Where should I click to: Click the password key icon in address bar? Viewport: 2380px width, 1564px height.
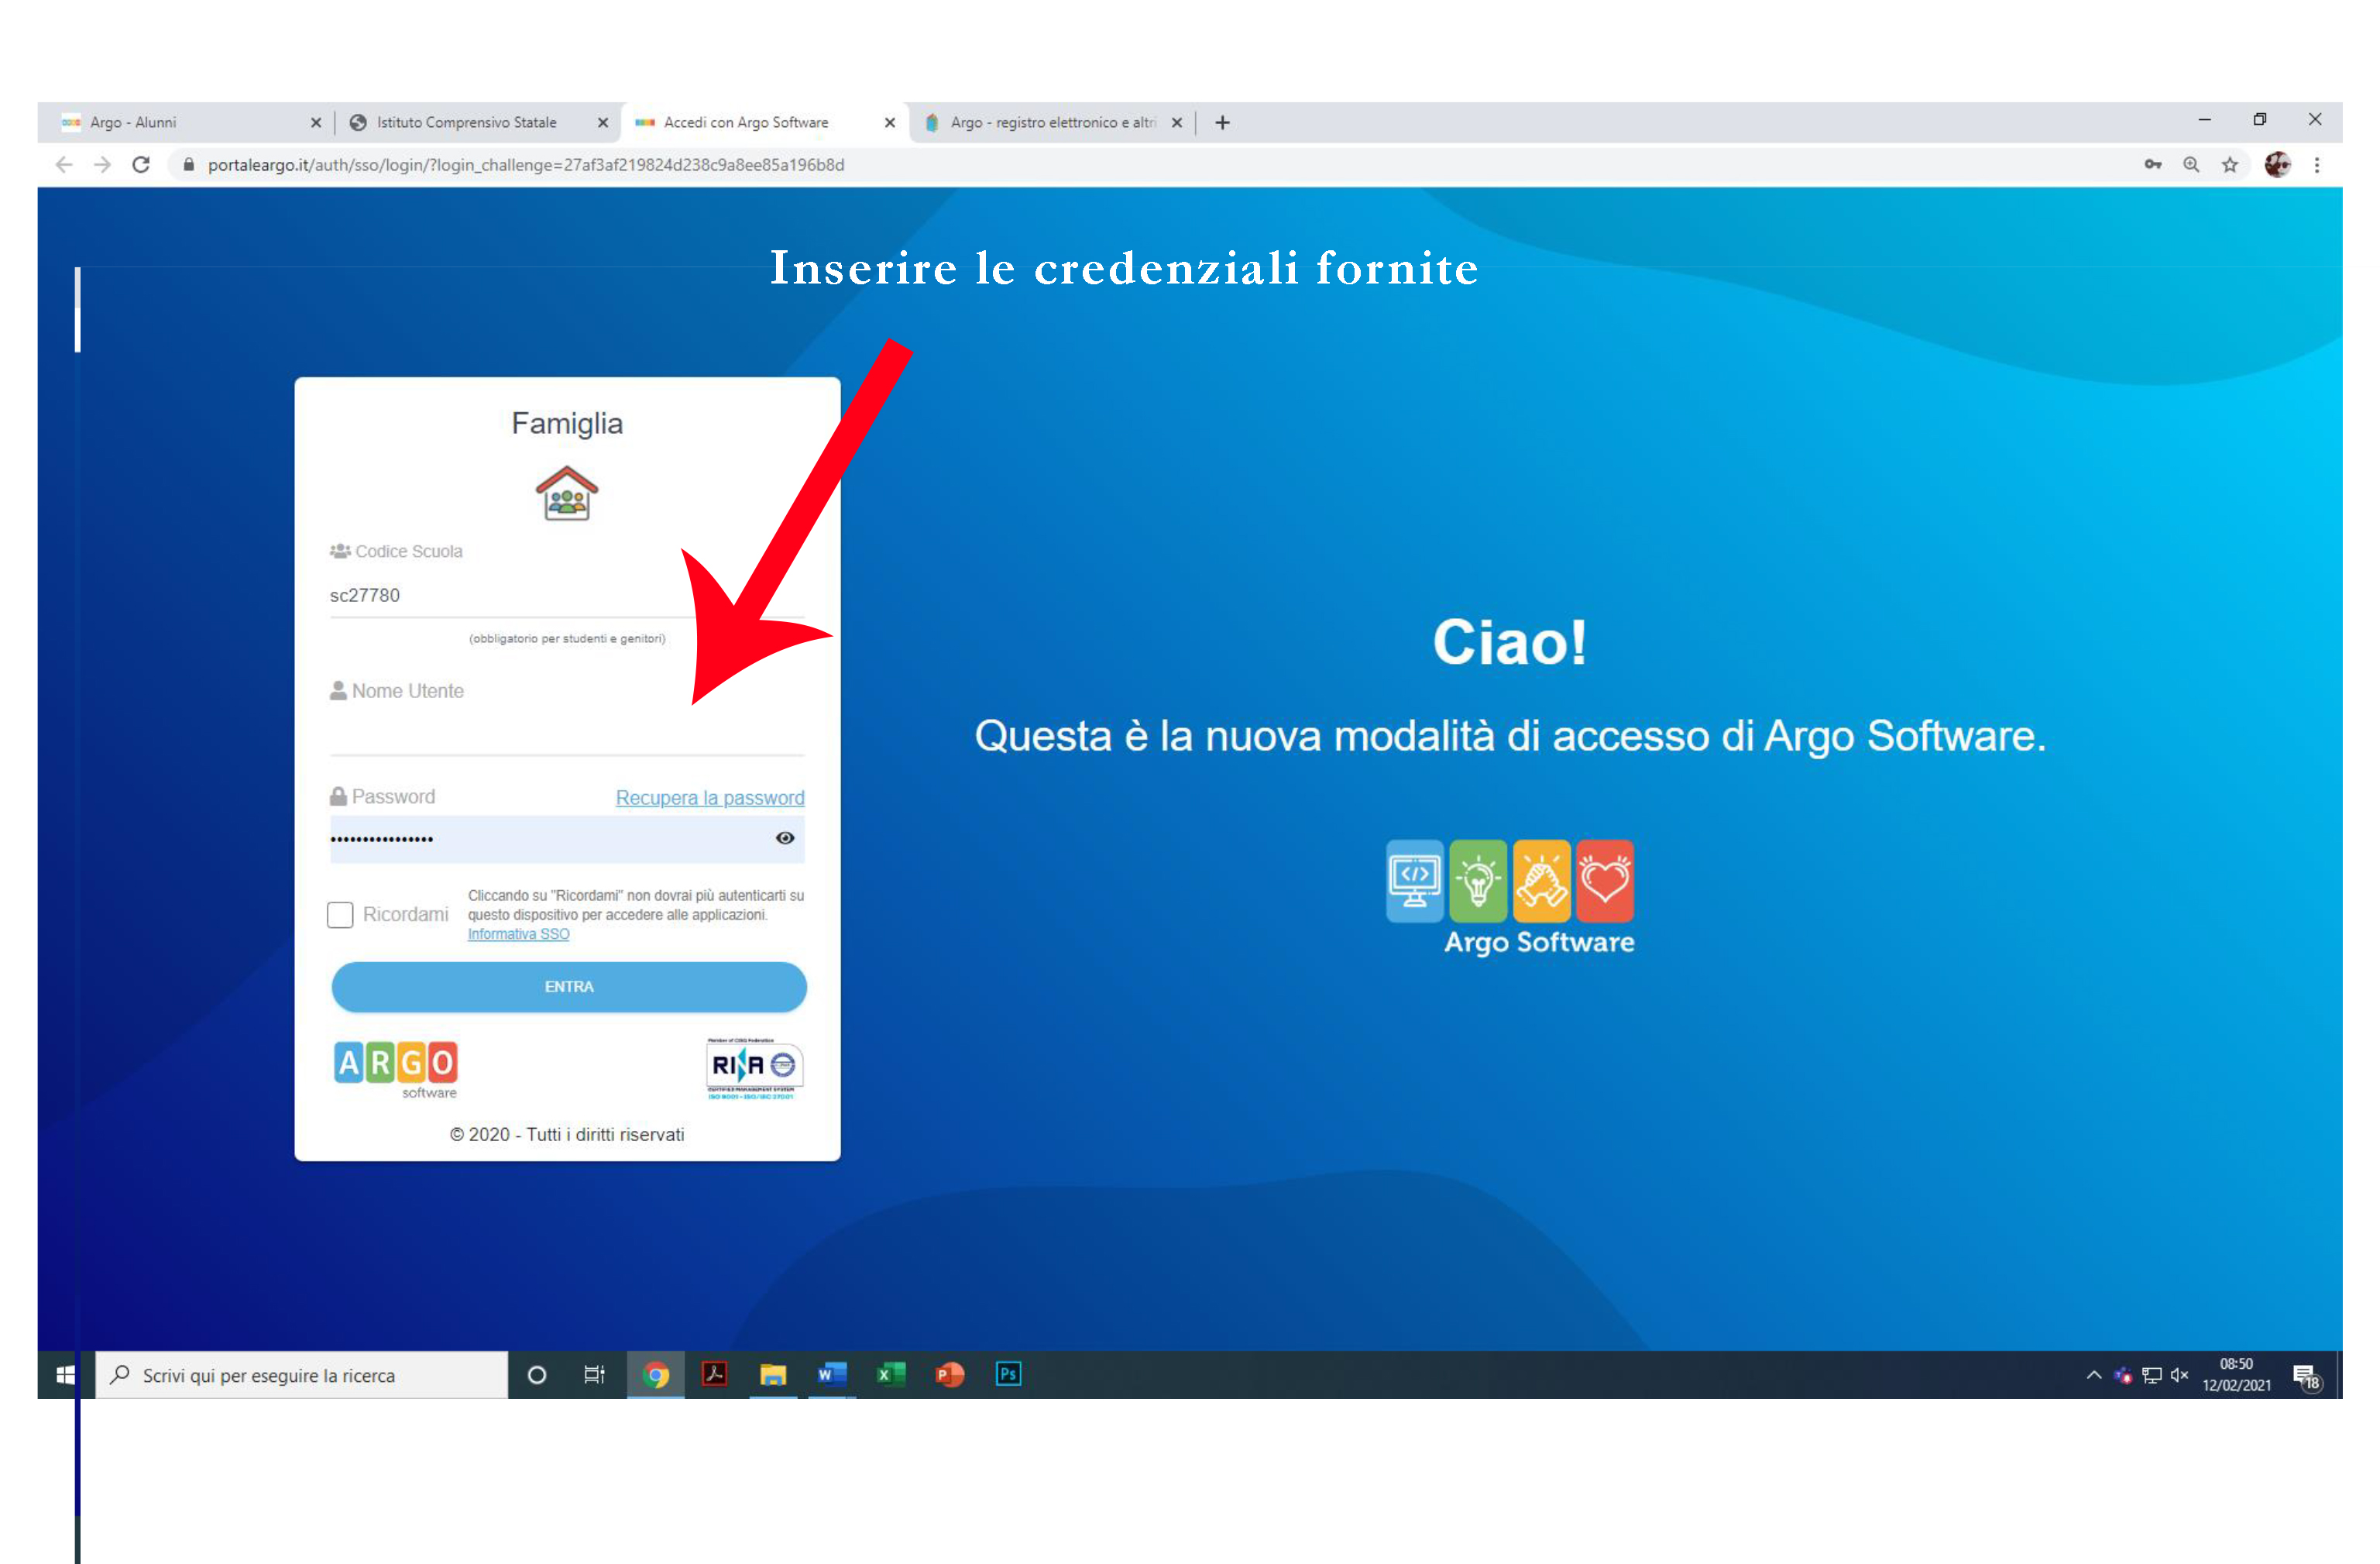point(2152,165)
